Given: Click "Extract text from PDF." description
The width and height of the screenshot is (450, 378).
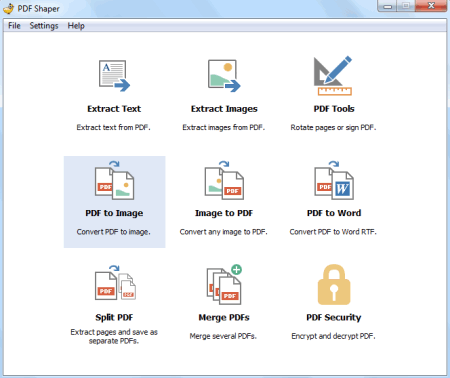Looking at the screenshot, I should (114, 127).
